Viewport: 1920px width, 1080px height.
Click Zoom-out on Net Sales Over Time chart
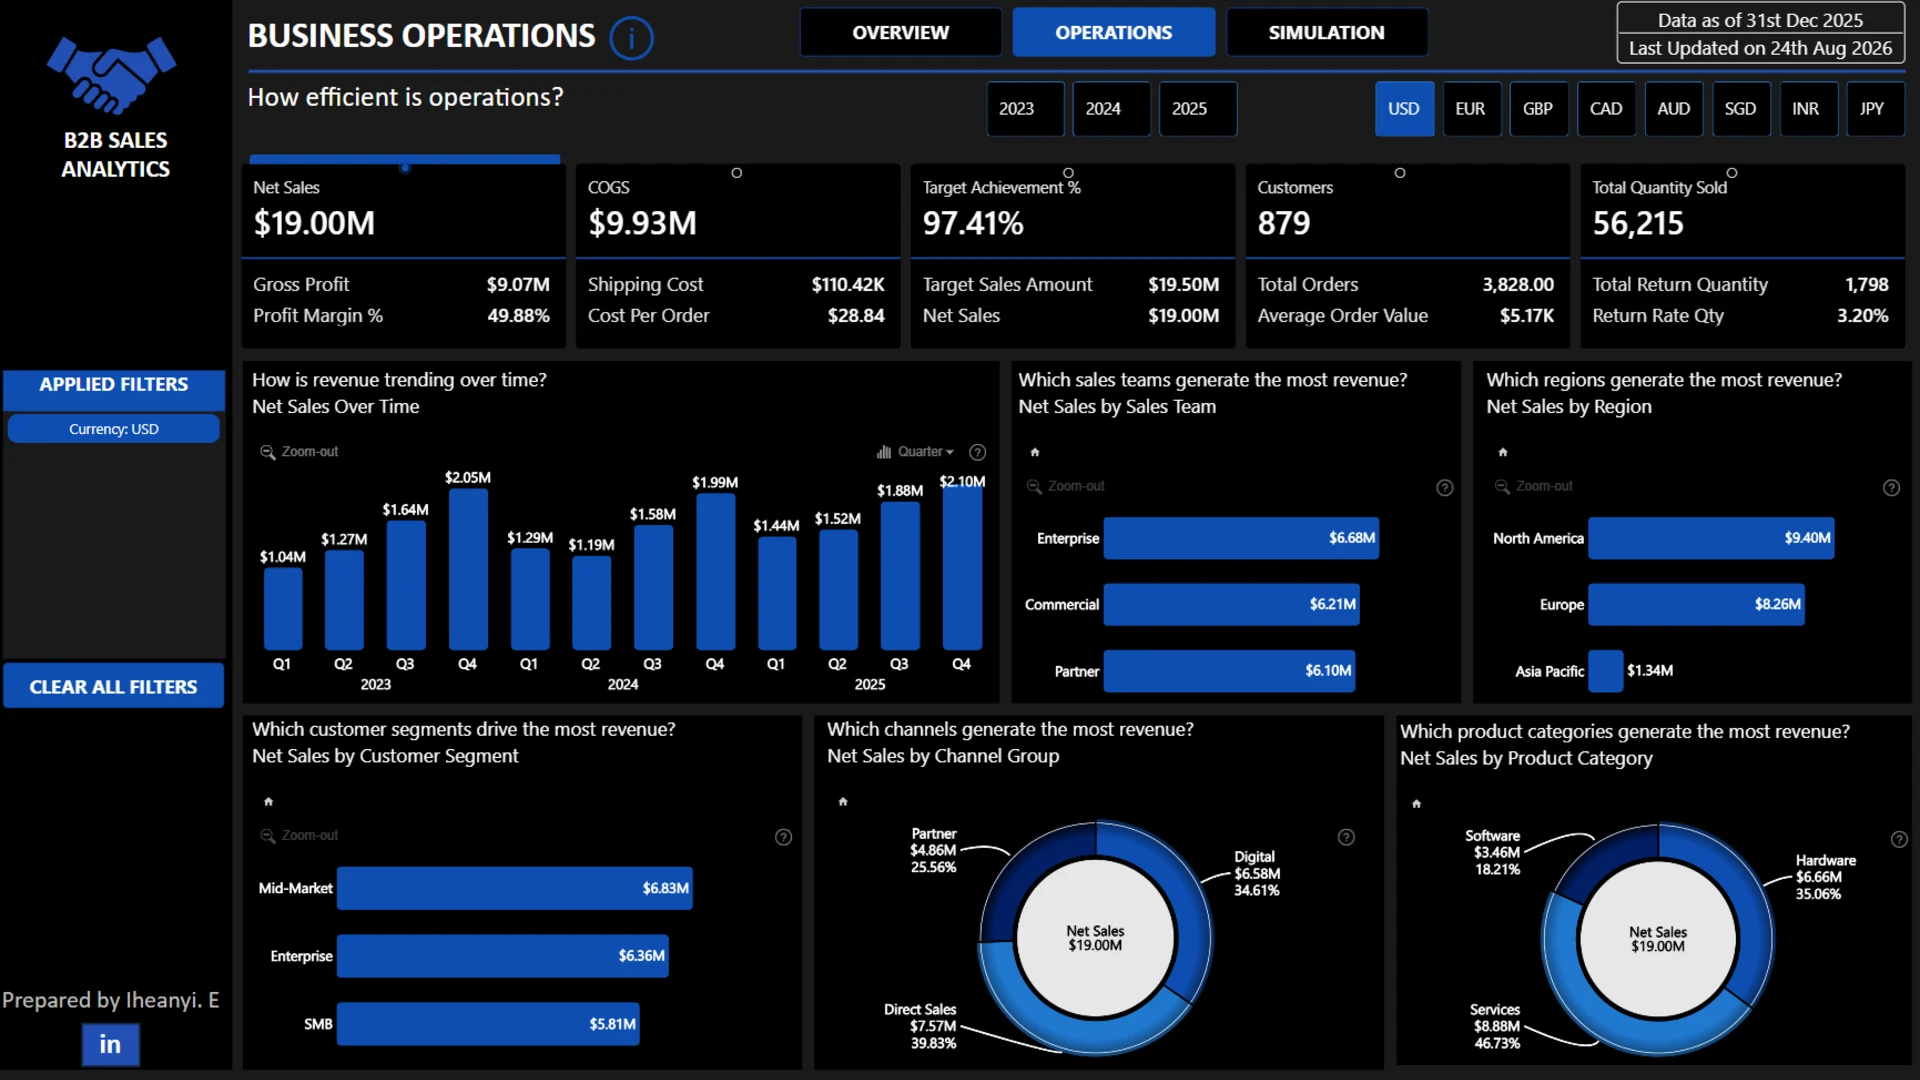coord(300,452)
